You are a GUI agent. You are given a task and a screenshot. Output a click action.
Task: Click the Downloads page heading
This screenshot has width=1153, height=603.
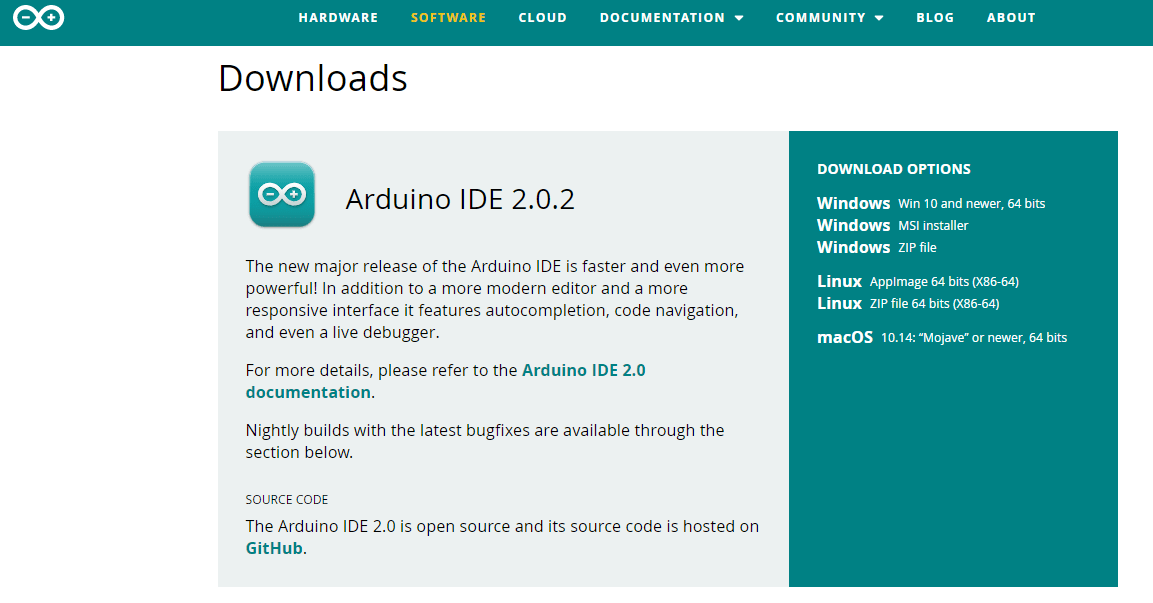(313, 78)
